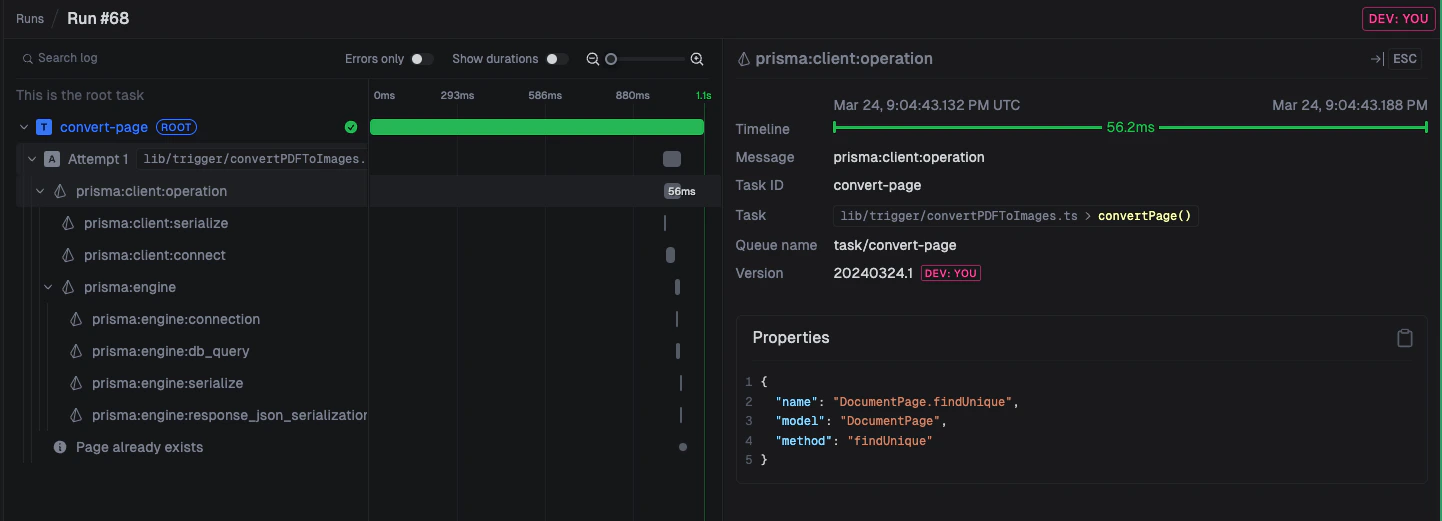The width and height of the screenshot is (1442, 521).
Task: Select the prisma:client:connect span
Action: tap(154, 255)
